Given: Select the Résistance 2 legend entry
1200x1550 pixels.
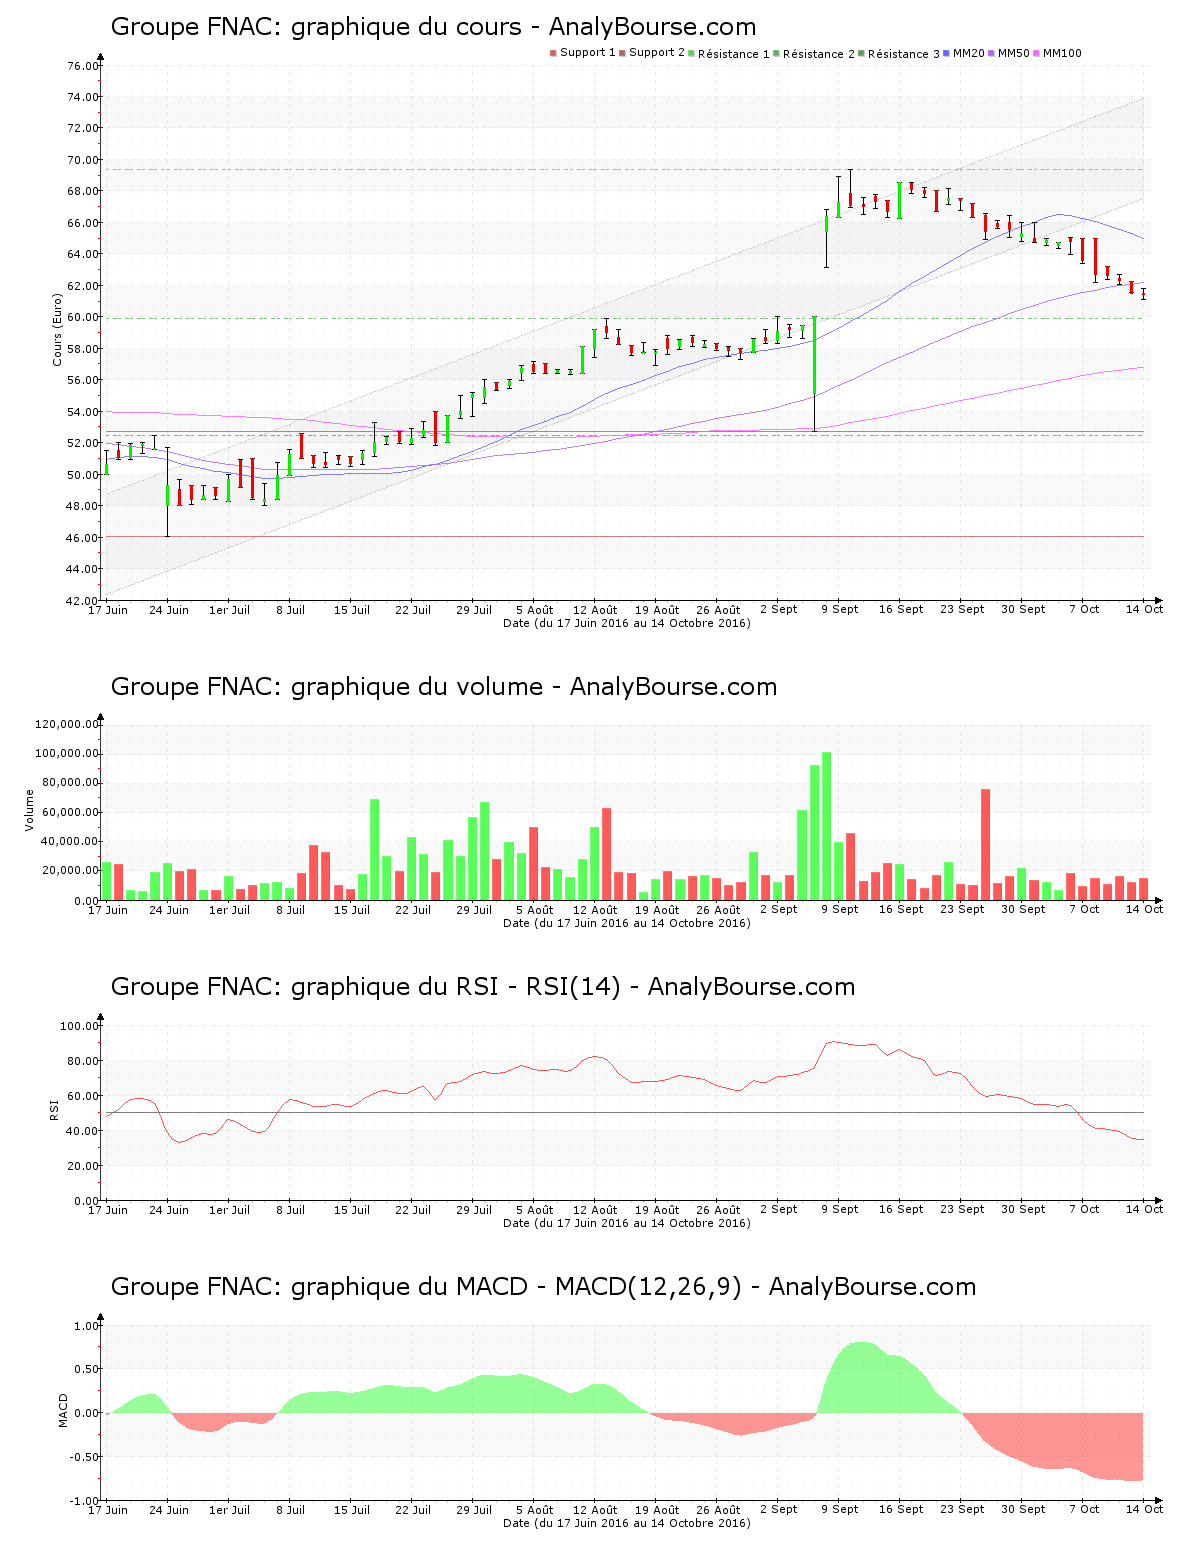Looking at the screenshot, I should coord(814,53).
